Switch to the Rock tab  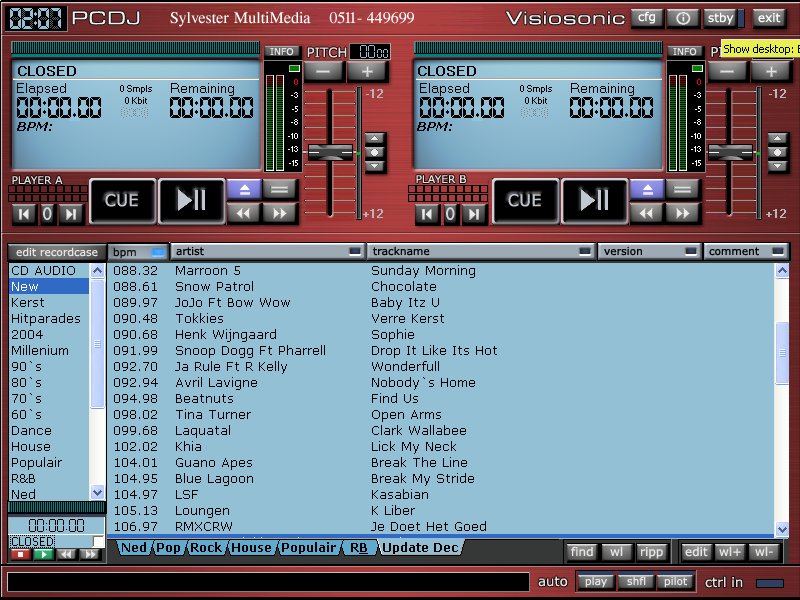pos(206,548)
